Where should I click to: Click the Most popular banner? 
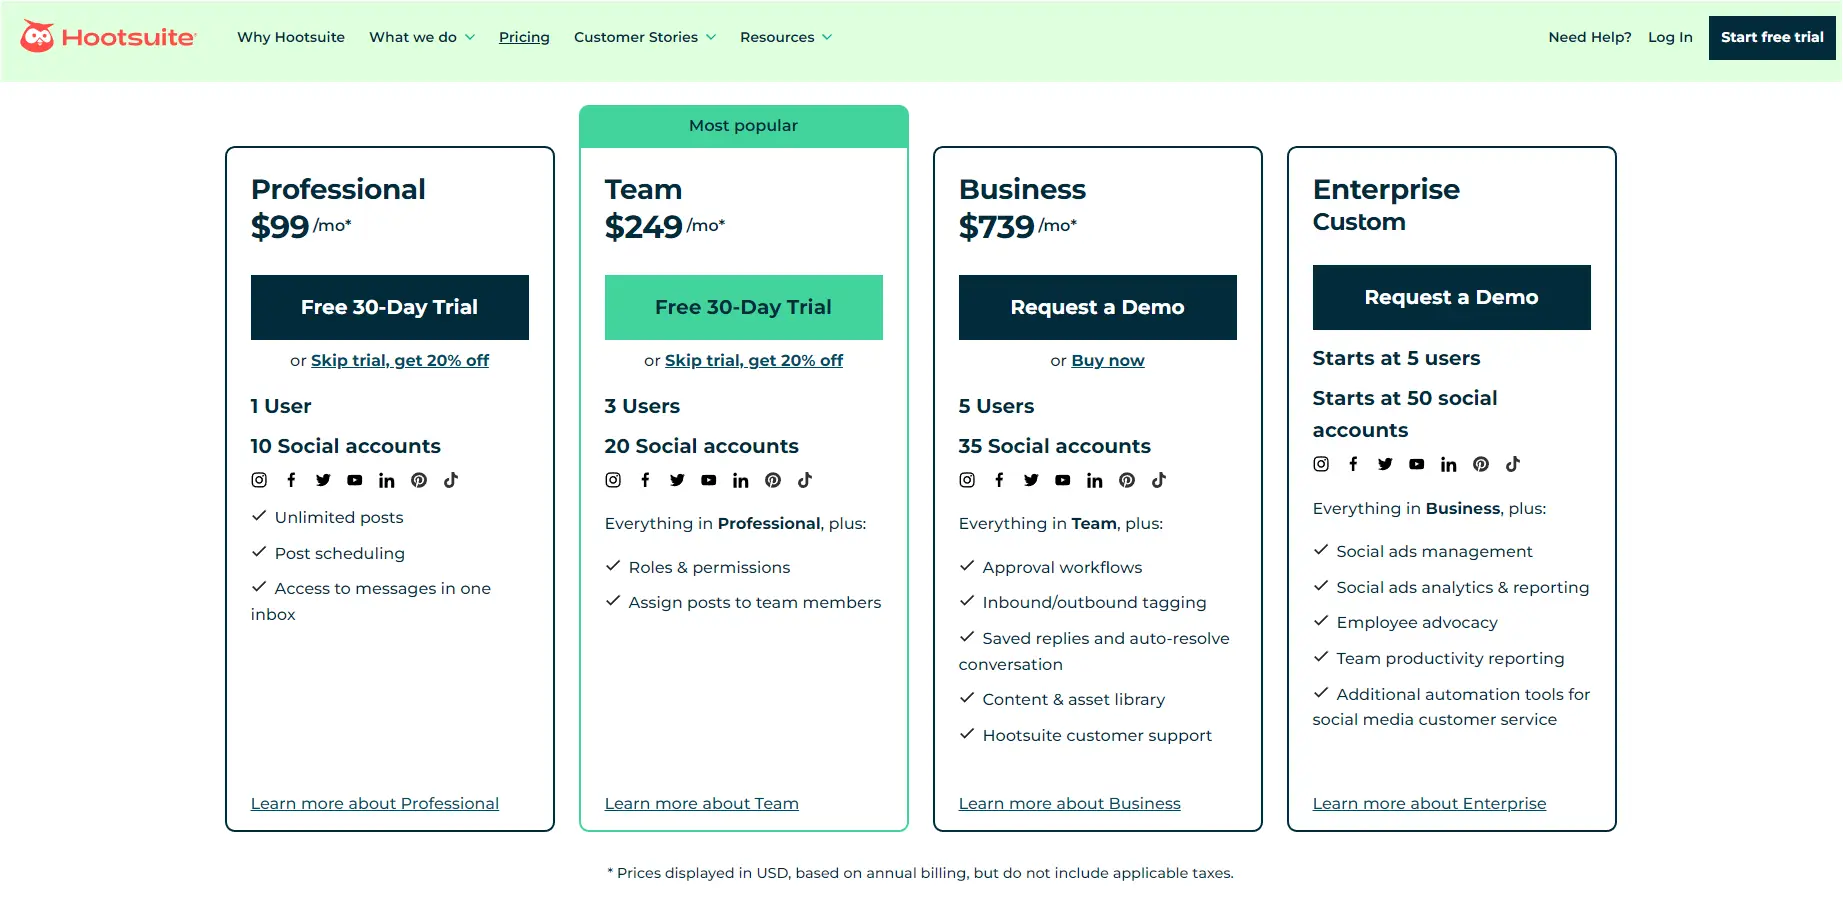tap(744, 126)
